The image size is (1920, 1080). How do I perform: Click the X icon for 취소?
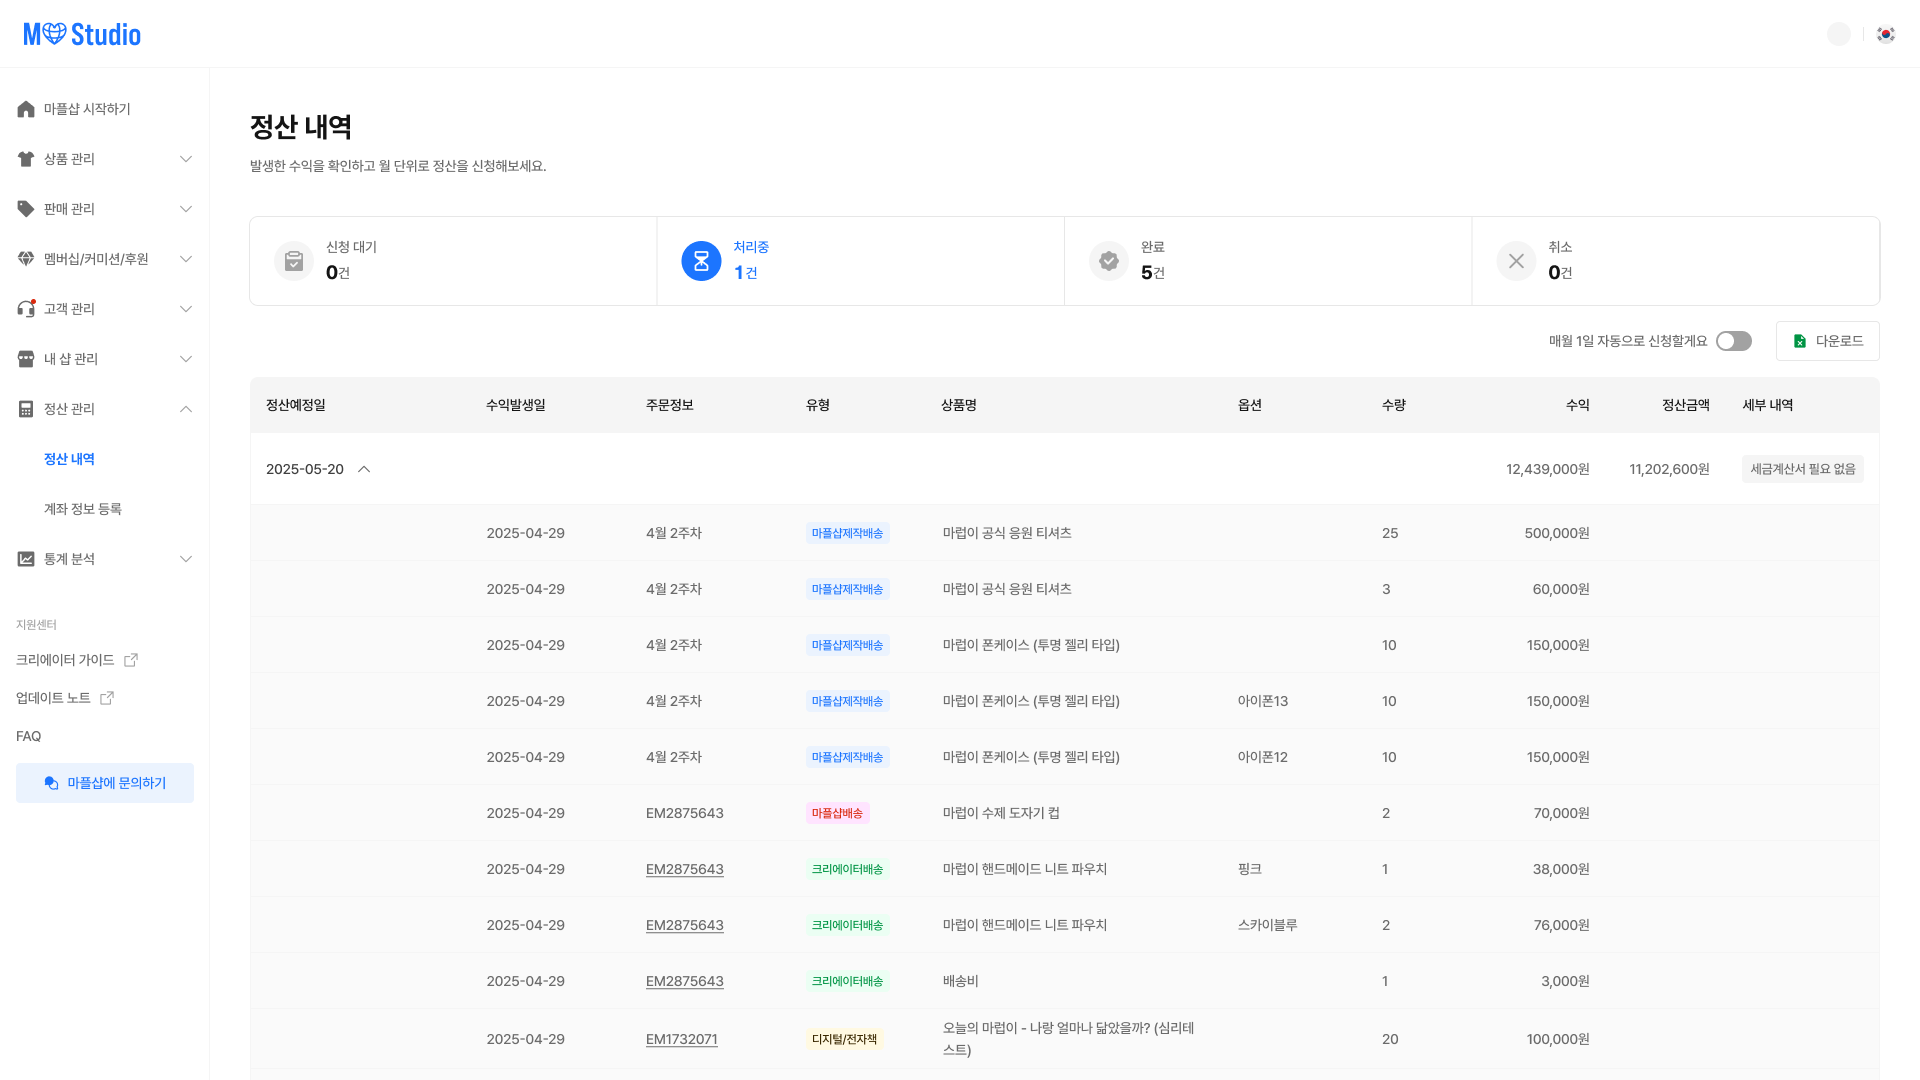click(1516, 261)
